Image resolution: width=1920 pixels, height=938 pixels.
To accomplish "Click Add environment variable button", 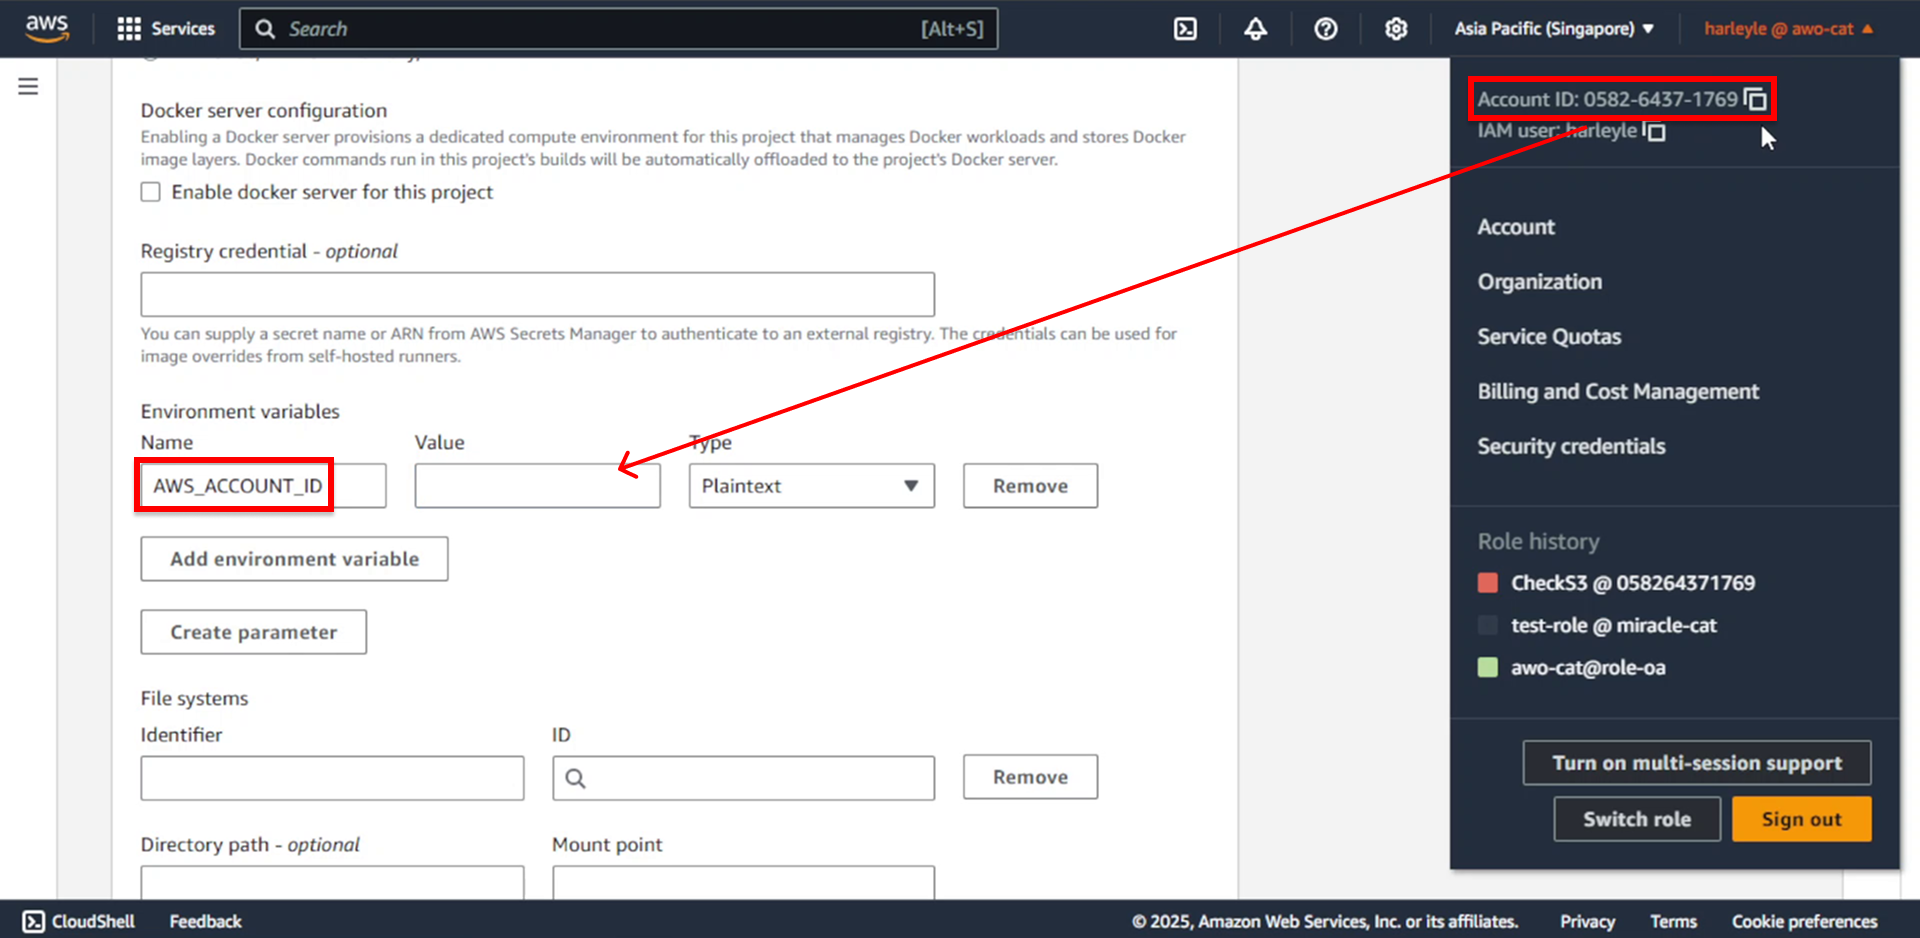I will (x=294, y=559).
